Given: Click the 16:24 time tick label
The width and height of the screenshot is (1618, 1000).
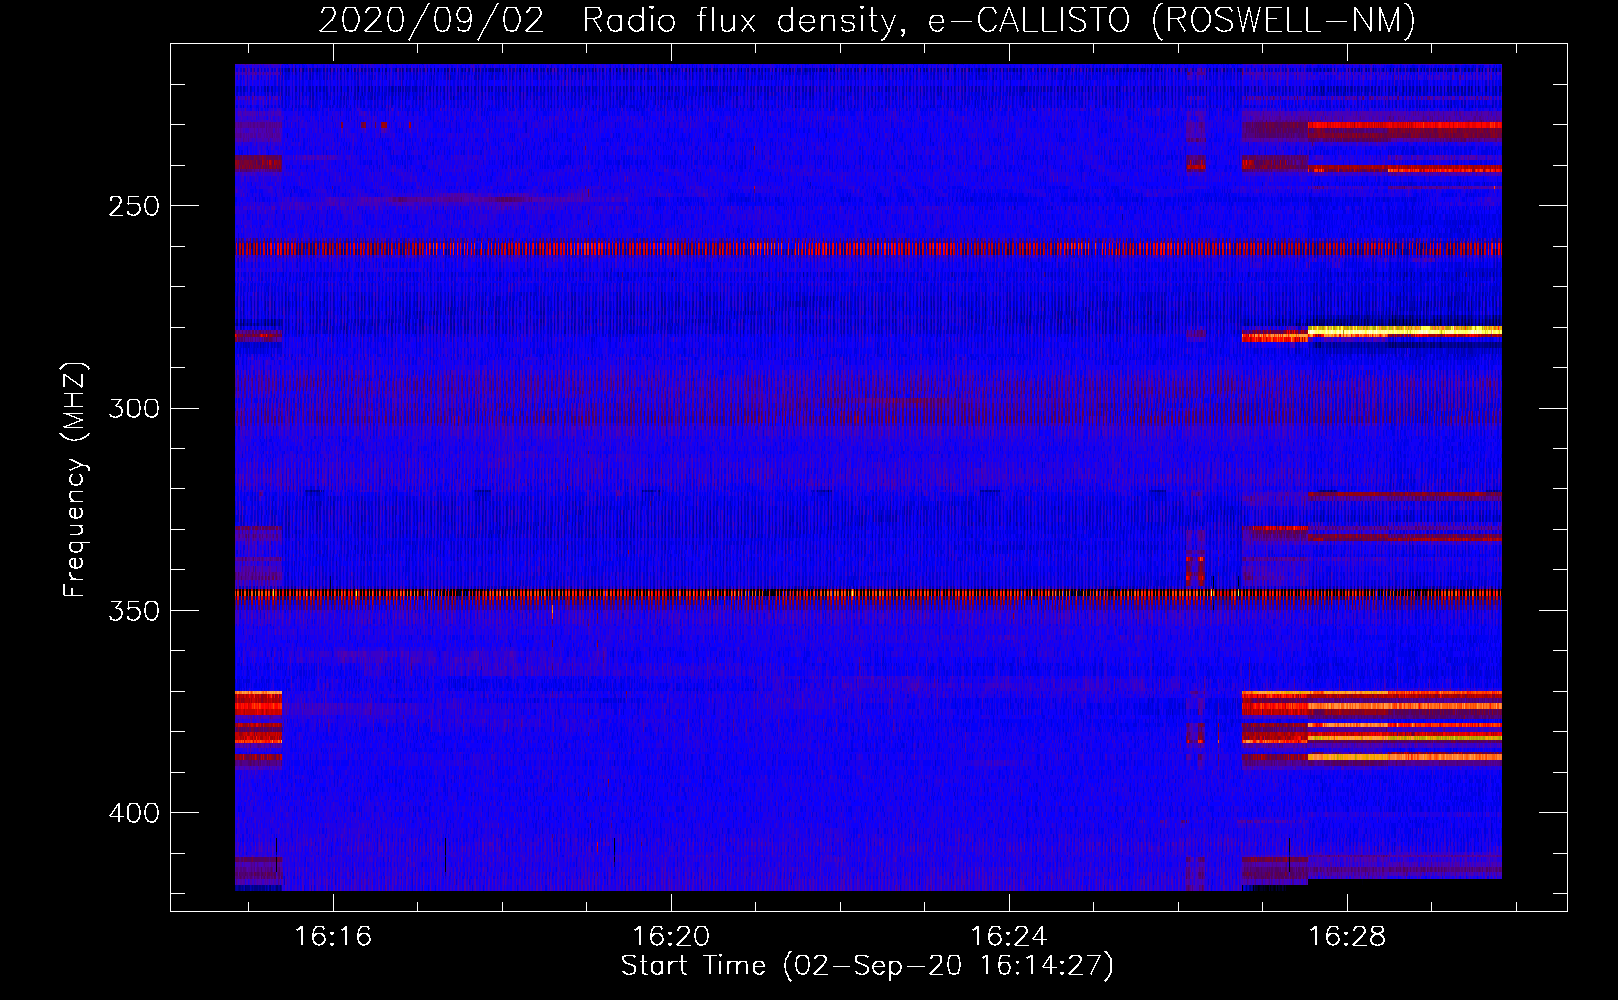Looking at the screenshot, I should 1009,937.
